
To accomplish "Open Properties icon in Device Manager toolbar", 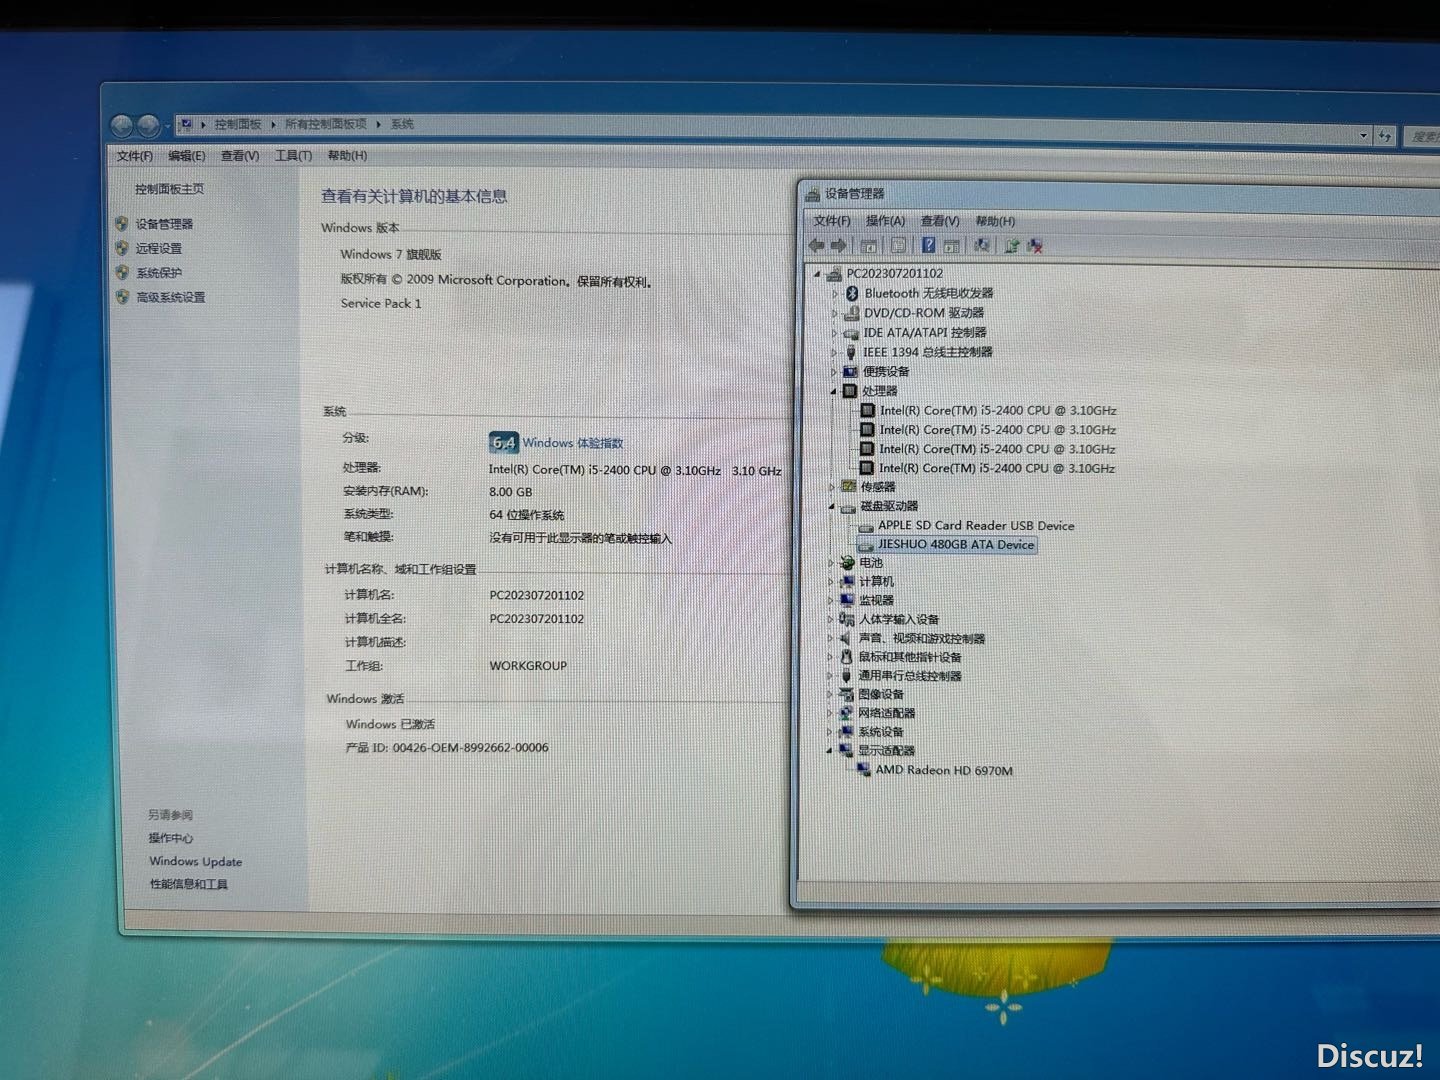I will click(899, 245).
